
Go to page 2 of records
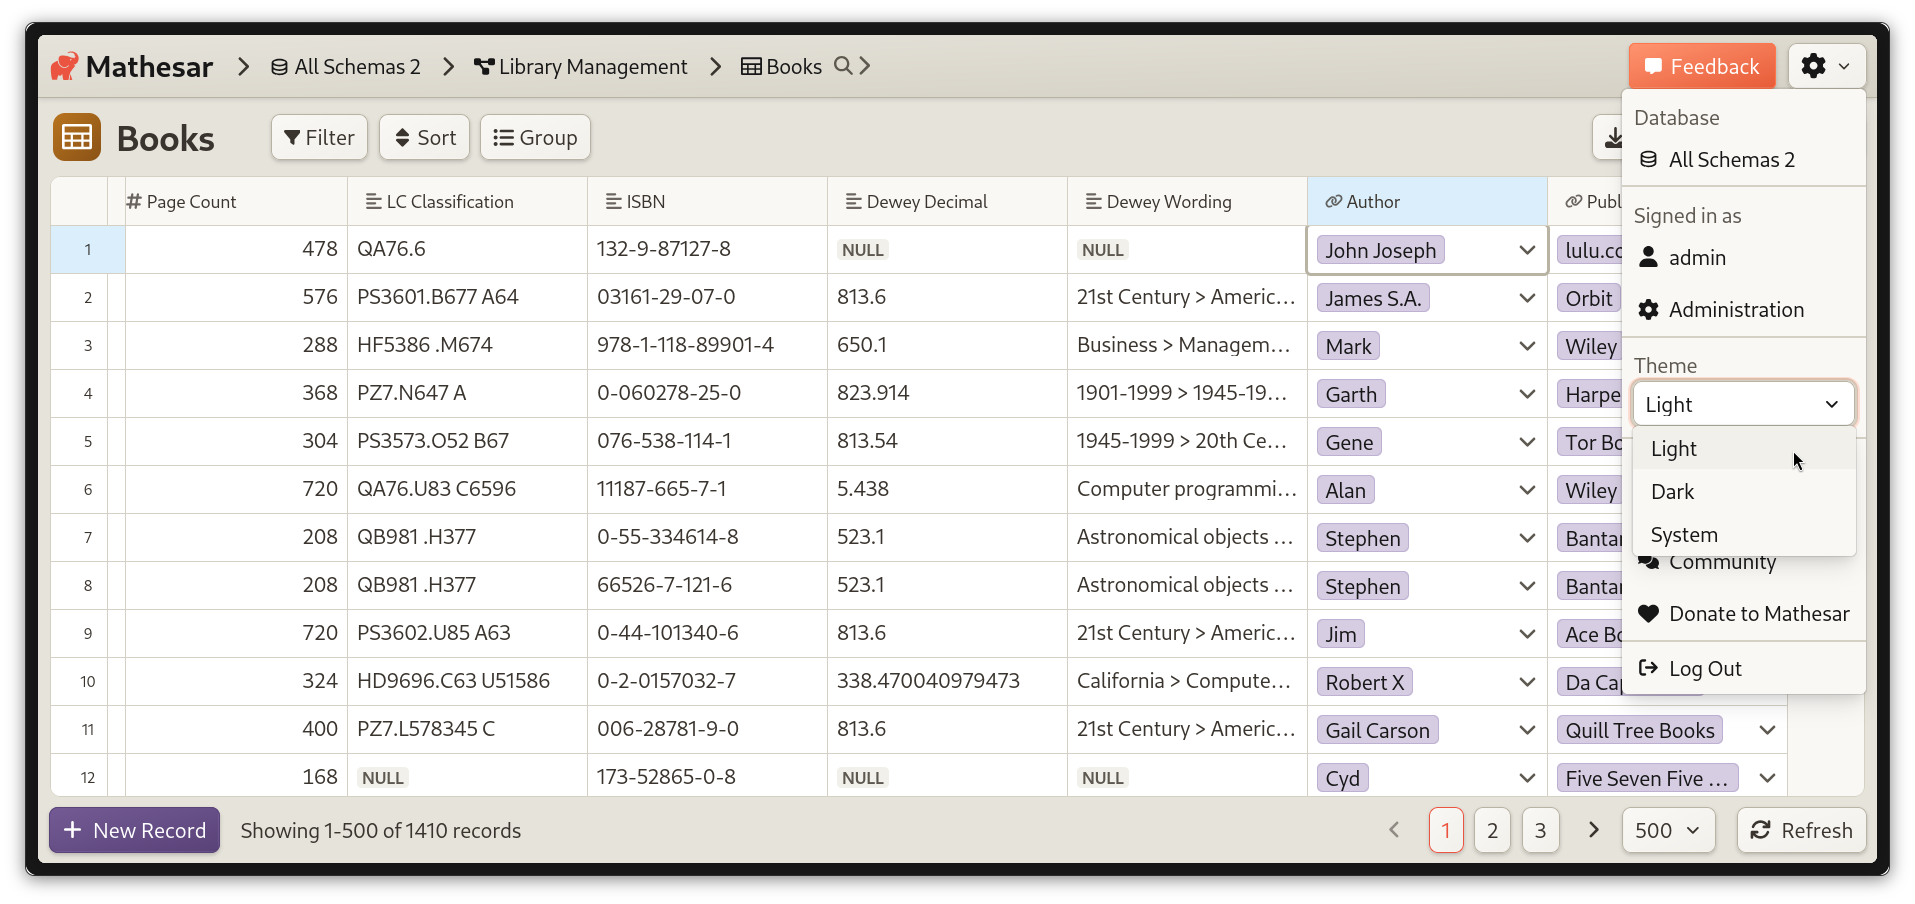click(x=1492, y=830)
